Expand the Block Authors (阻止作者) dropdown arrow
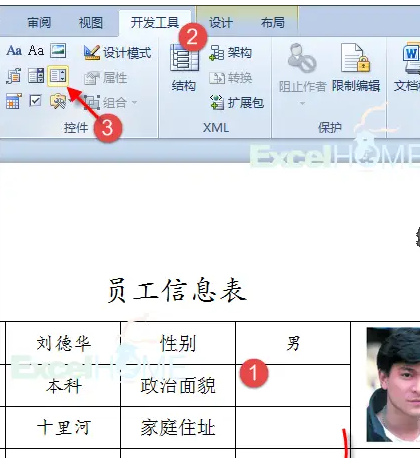 point(302,103)
